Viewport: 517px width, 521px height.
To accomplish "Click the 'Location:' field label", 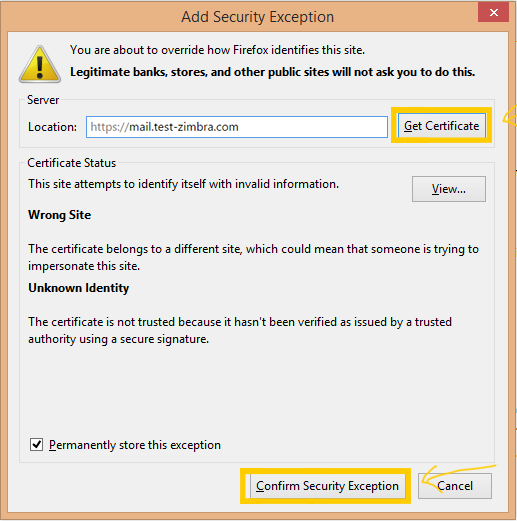I will [x=52, y=127].
